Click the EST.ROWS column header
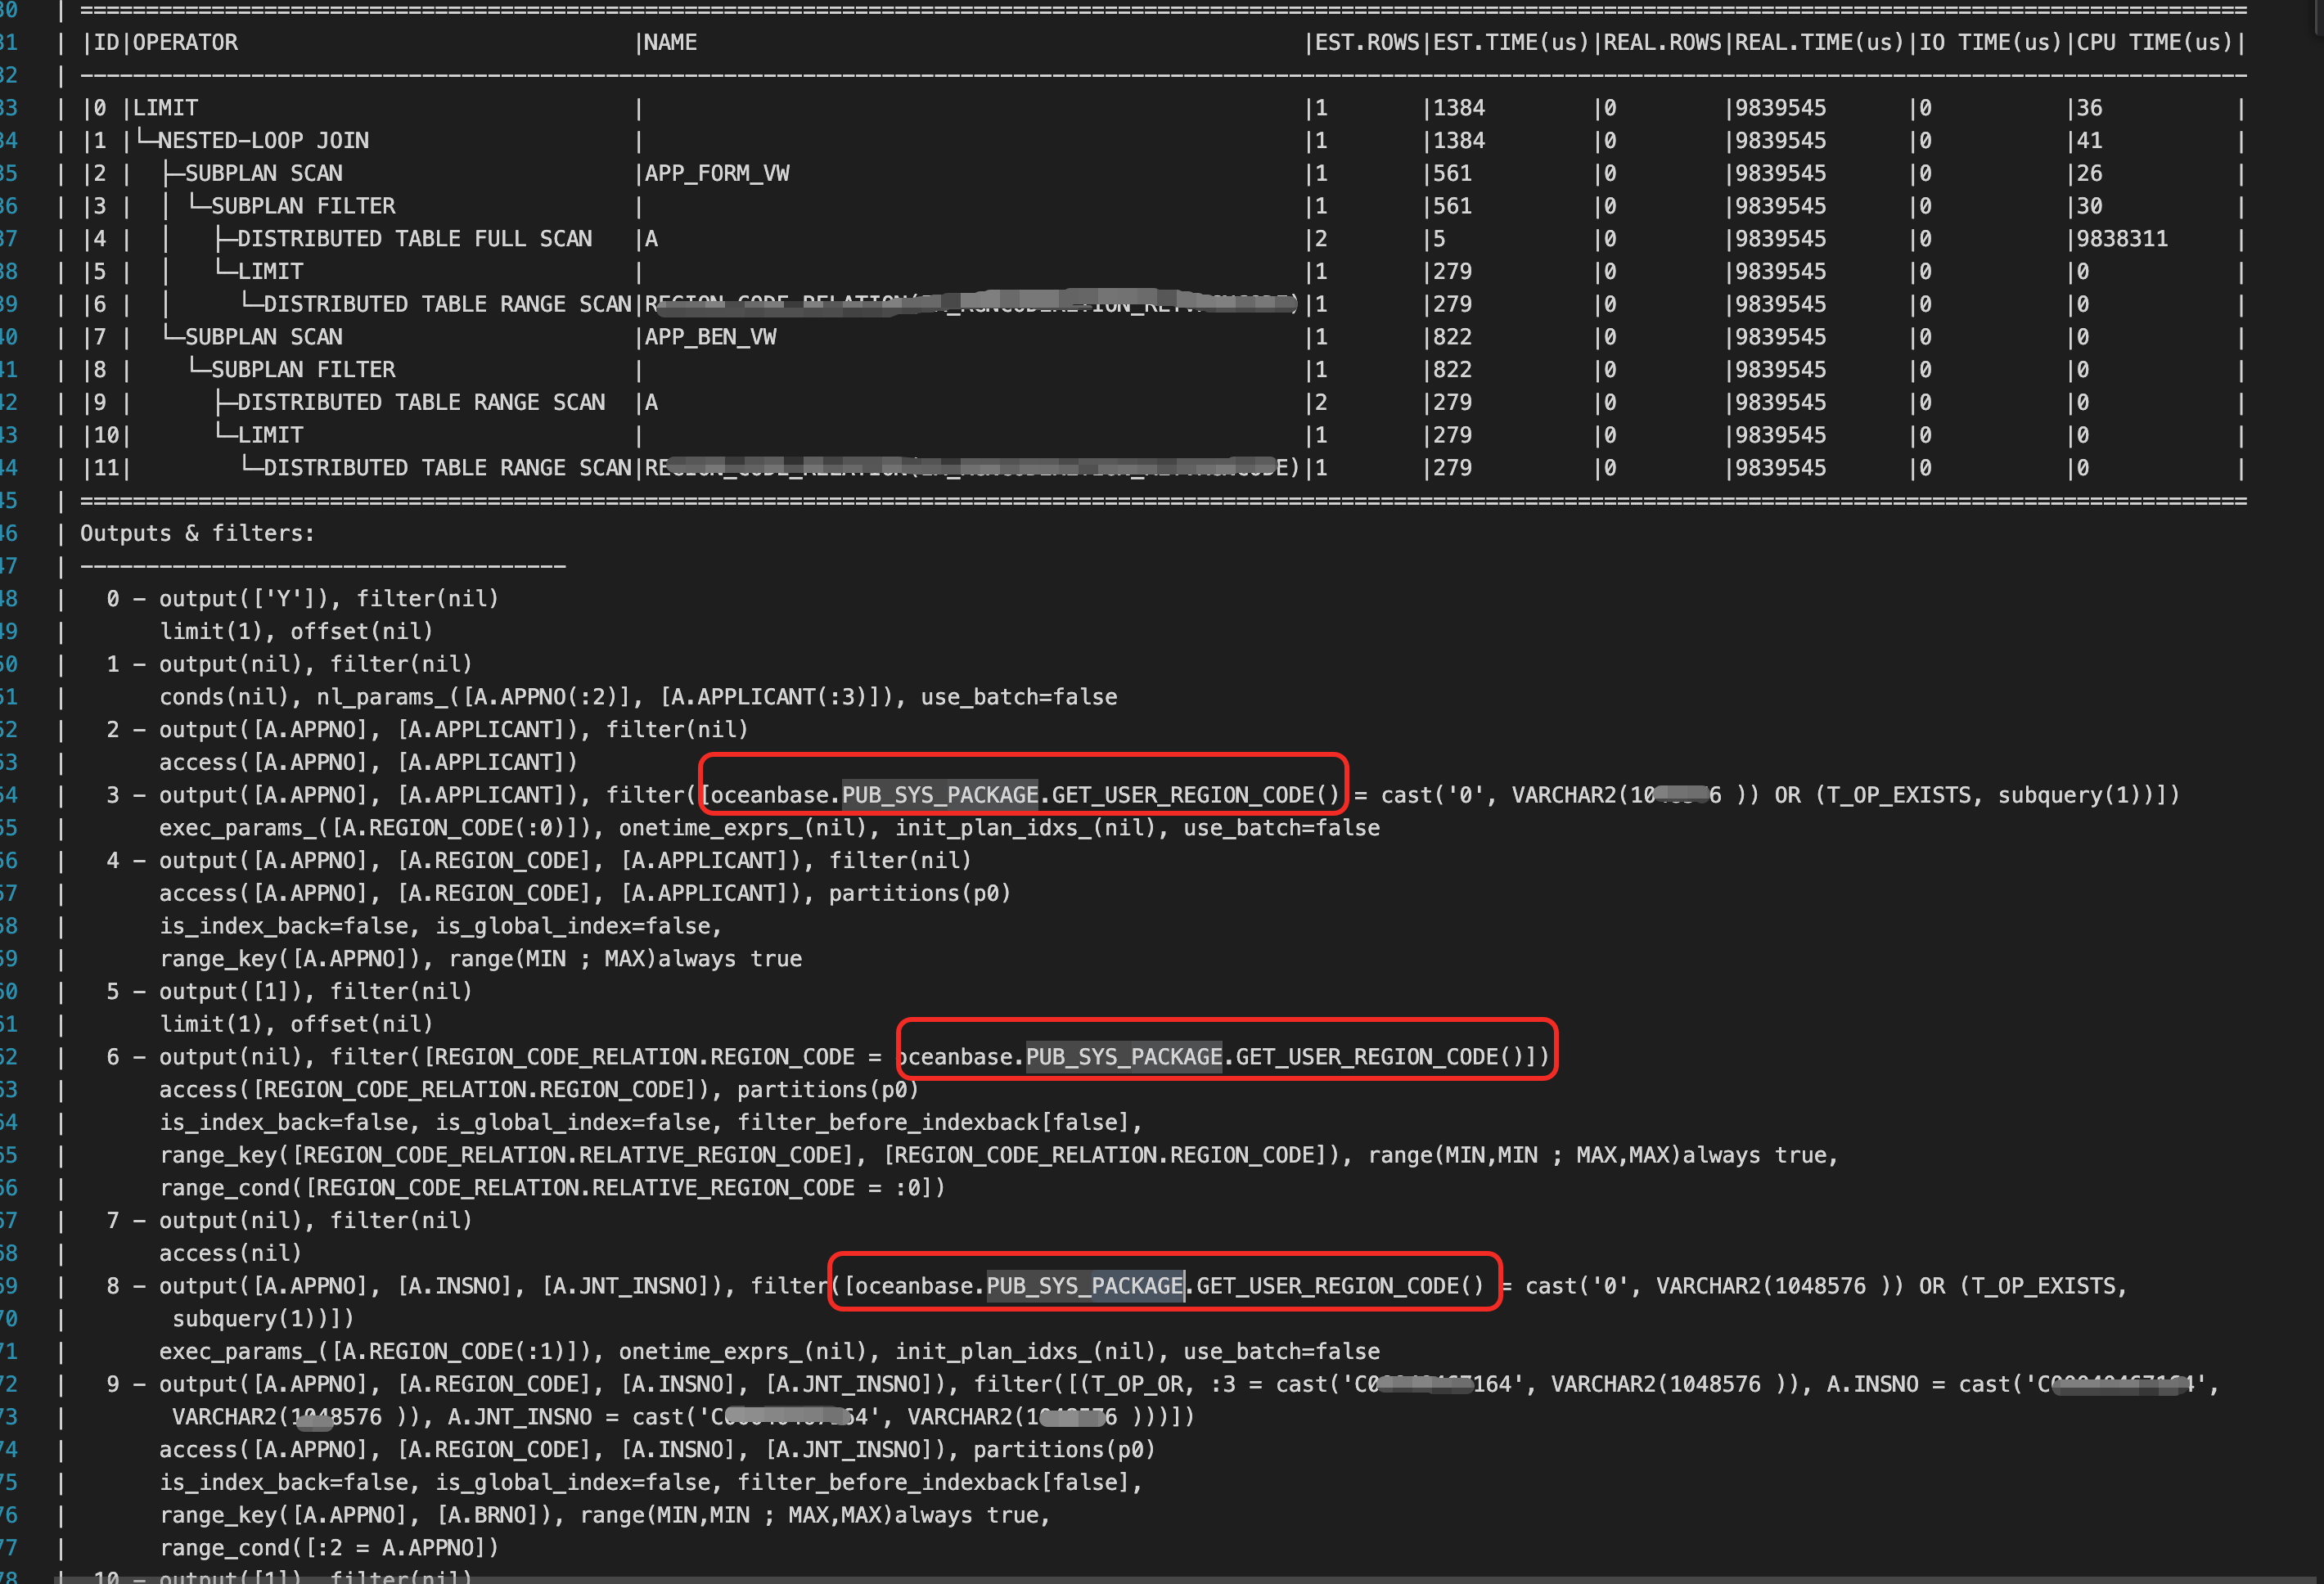This screenshot has height=1584, width=2324. pyautogui.click(x=1367, y=43)
